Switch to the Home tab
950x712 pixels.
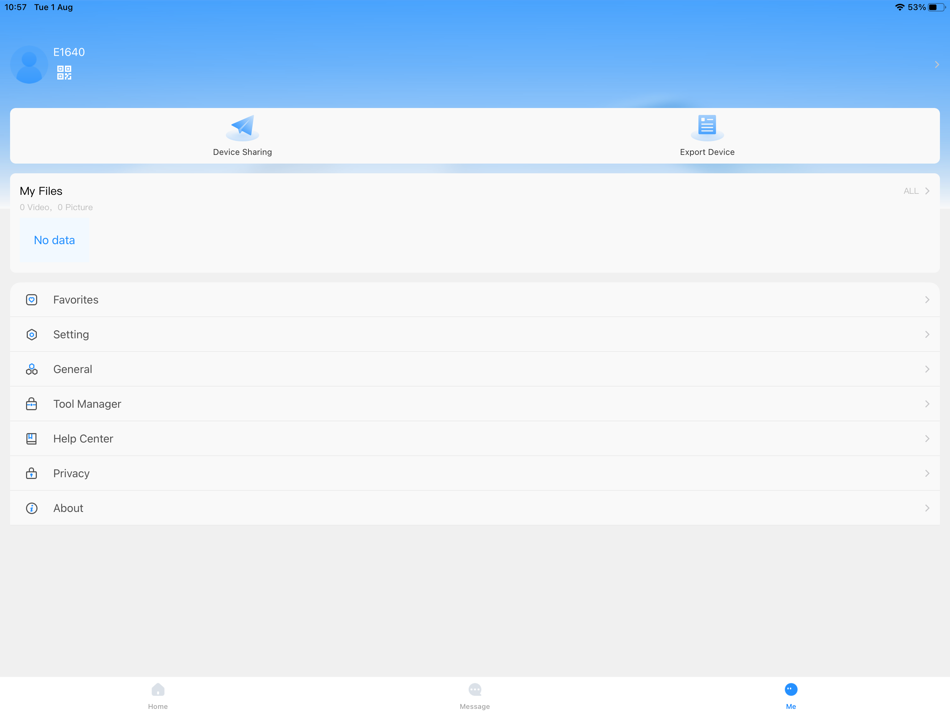(x=157, y=695)
